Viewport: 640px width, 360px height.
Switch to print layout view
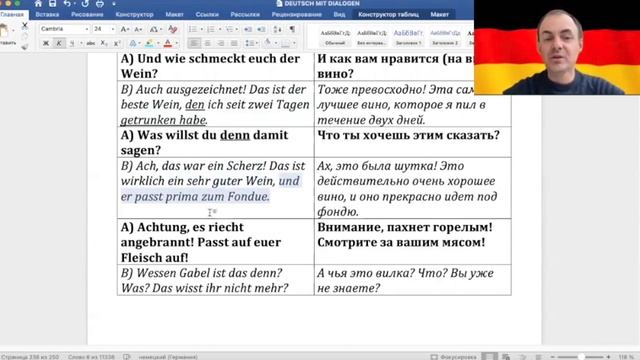489,357
